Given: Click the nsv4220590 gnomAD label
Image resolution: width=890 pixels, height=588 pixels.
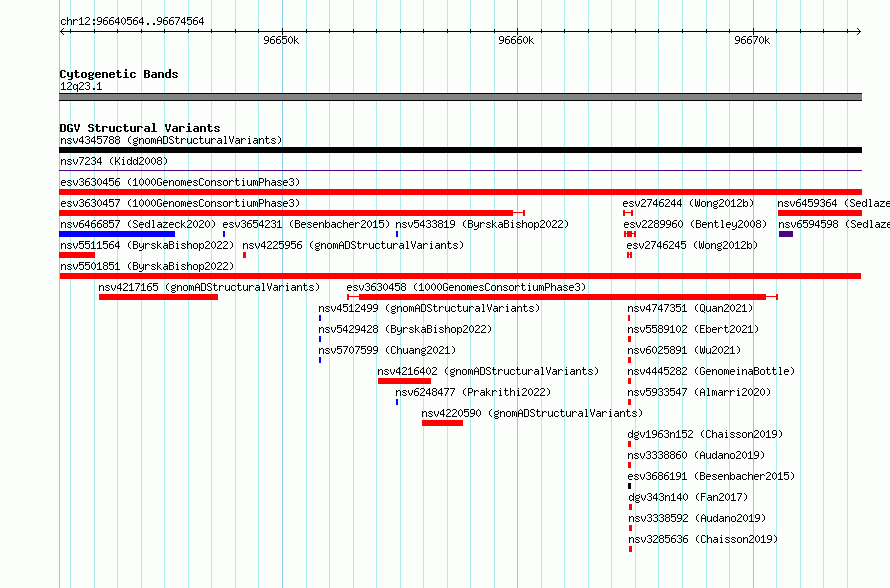Looking at the screenshot, I should coord(532,413).
